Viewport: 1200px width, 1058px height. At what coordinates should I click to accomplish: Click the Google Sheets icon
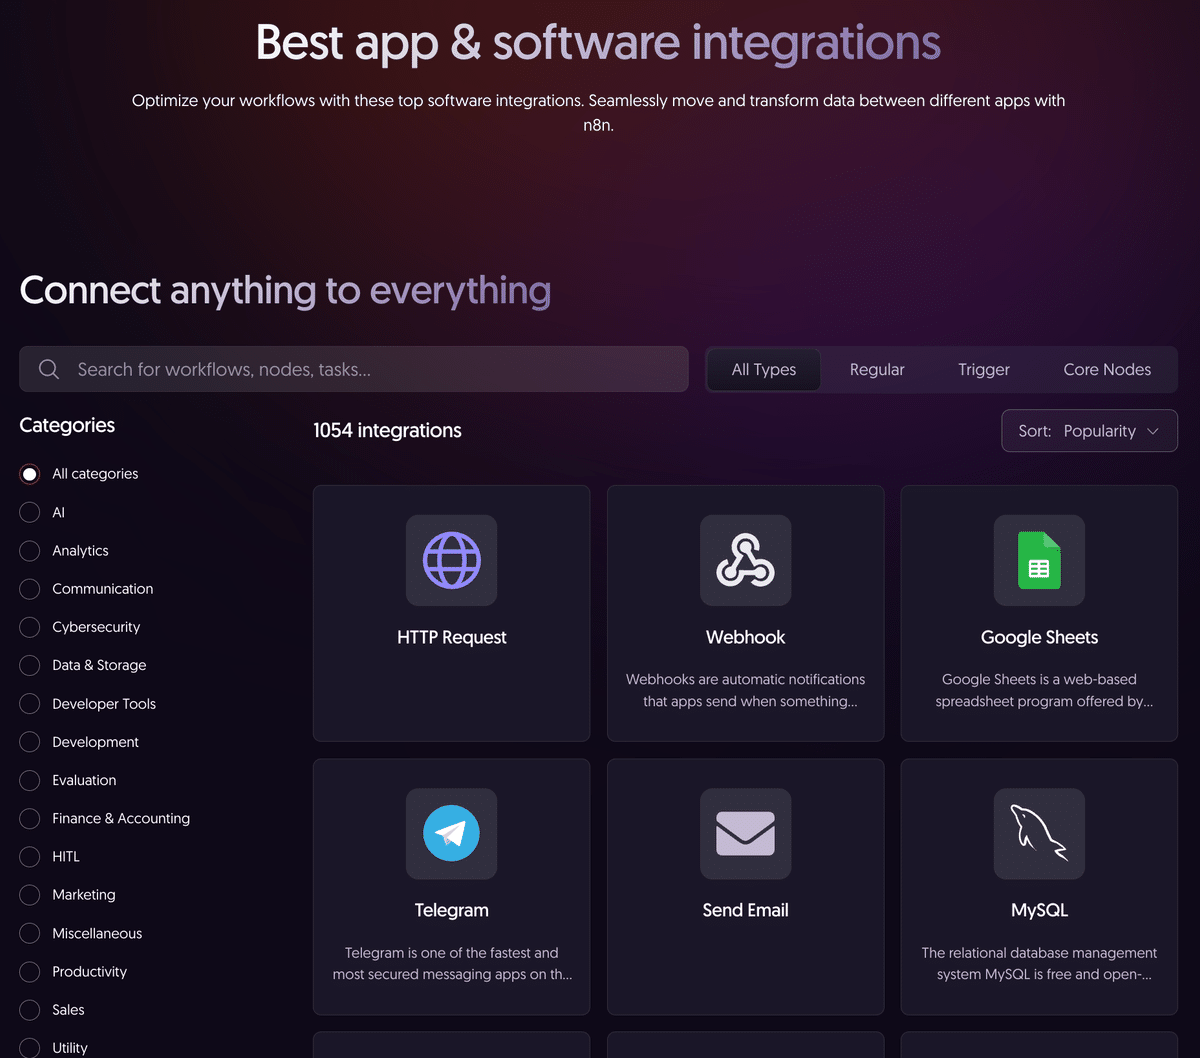coord(1038,560)
